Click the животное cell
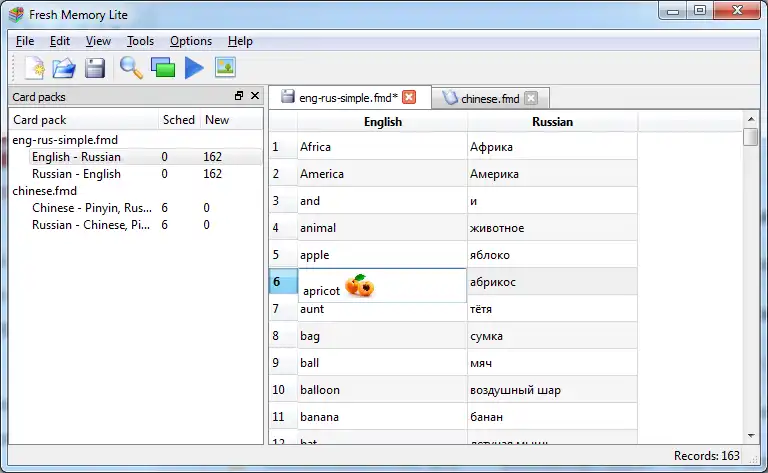This screenshot has height=473, width=768. click(552, 228)
